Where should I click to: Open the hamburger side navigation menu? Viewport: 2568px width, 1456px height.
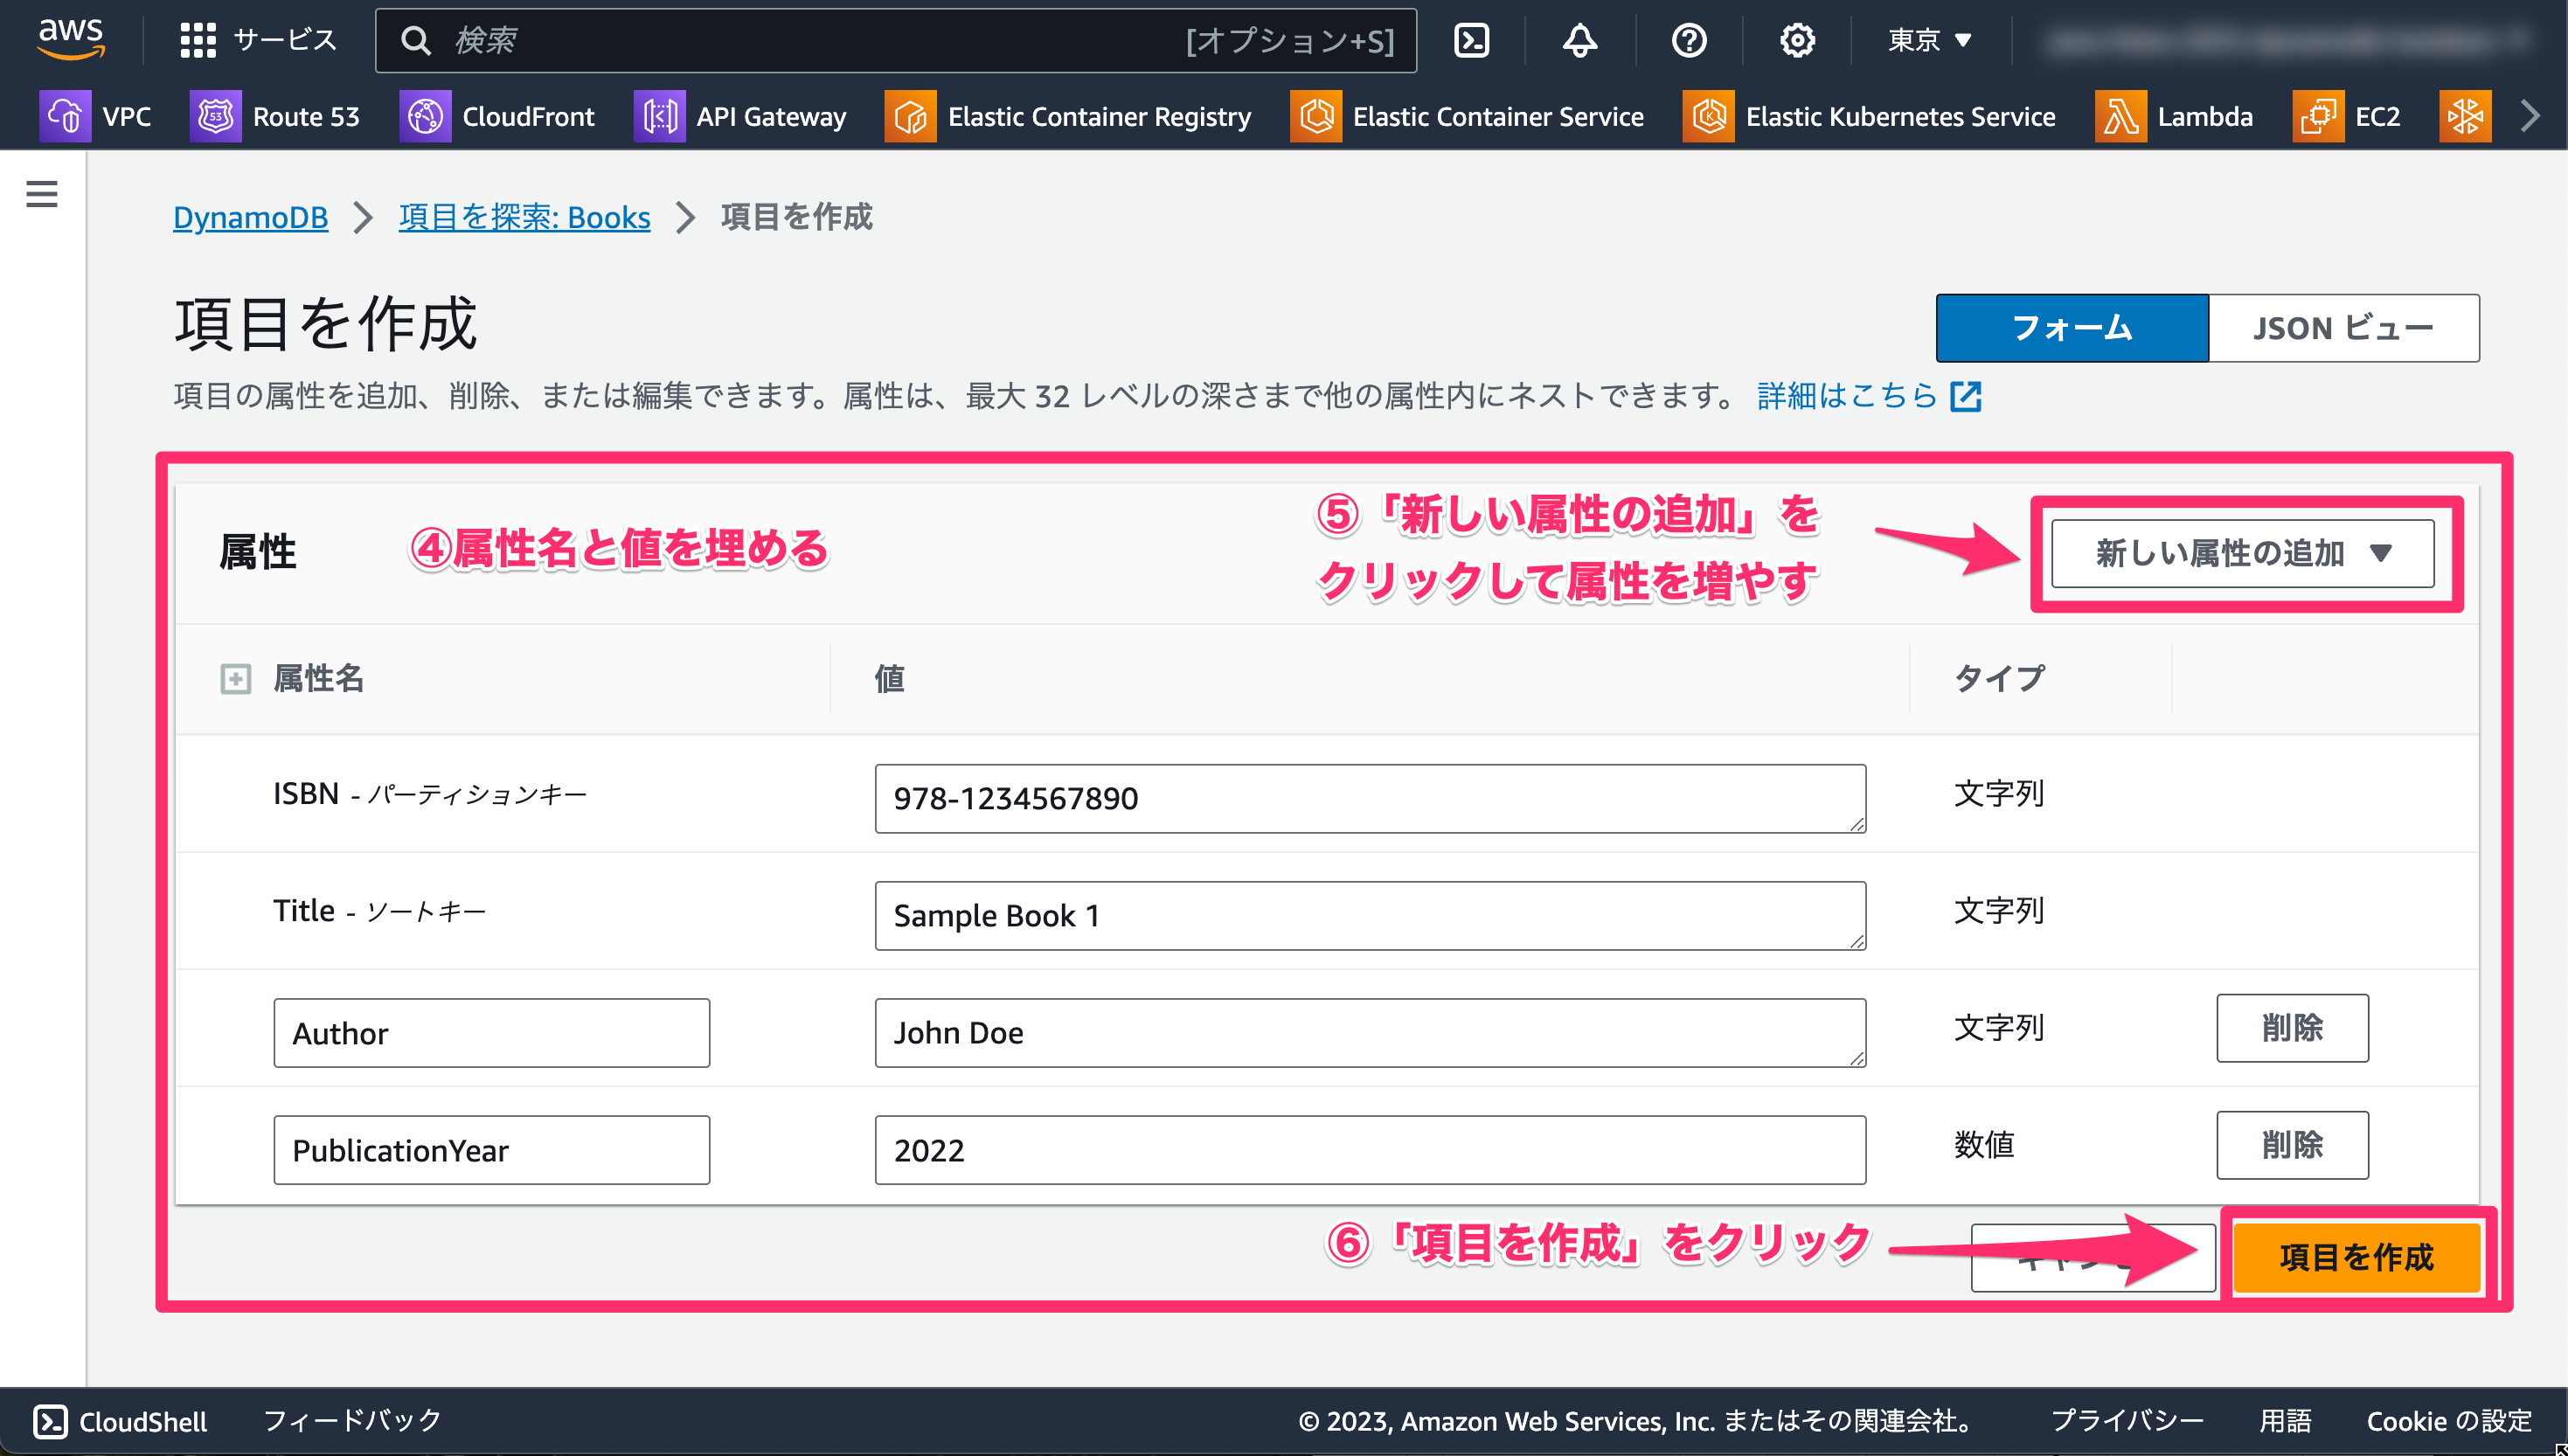[x=42, y=193]
